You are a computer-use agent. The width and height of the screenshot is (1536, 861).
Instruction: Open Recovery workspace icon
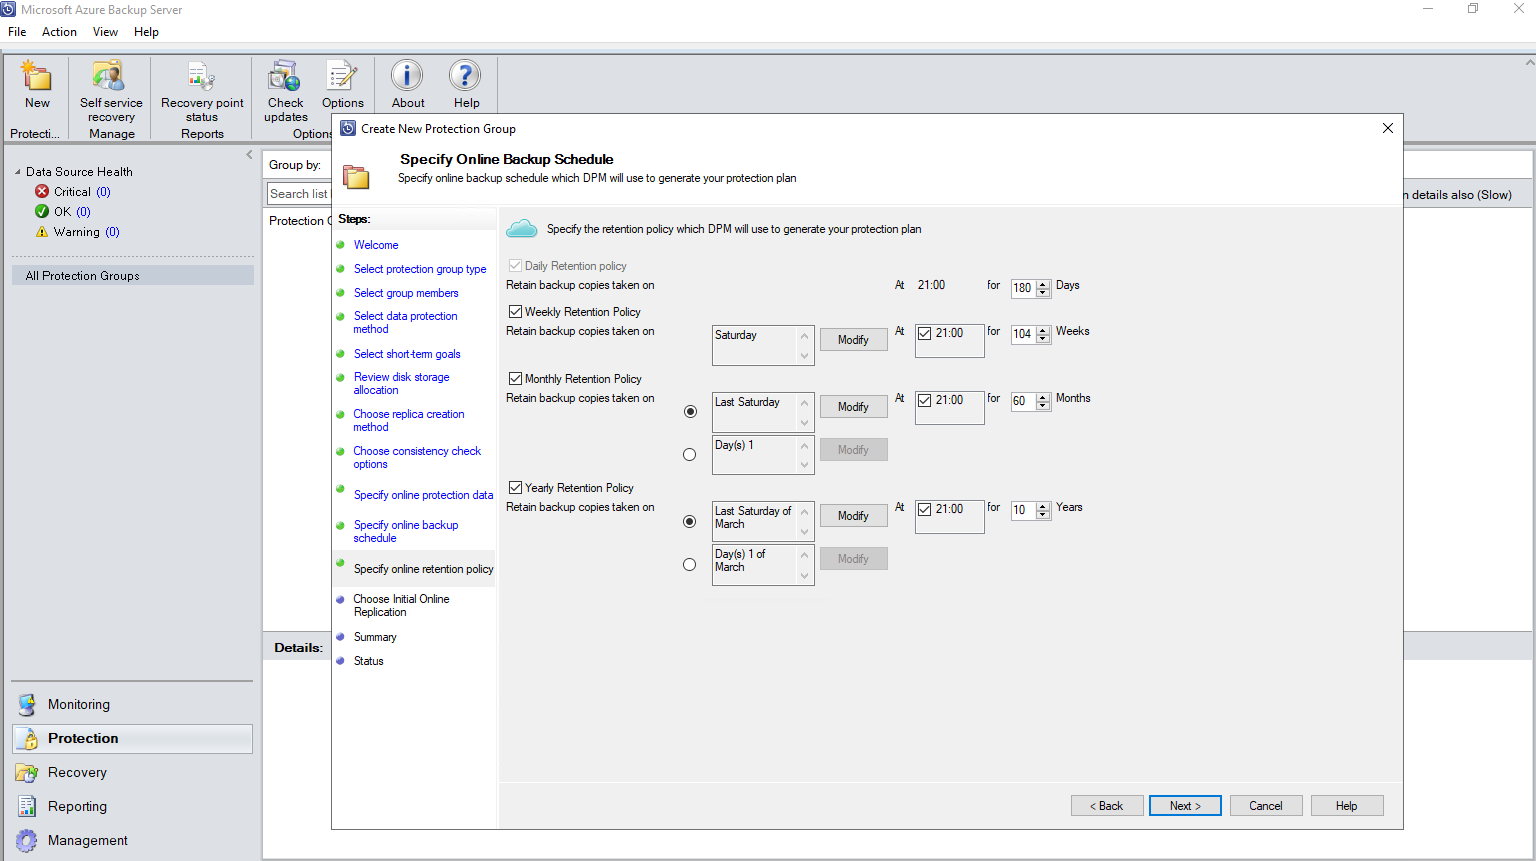[27, 772]
